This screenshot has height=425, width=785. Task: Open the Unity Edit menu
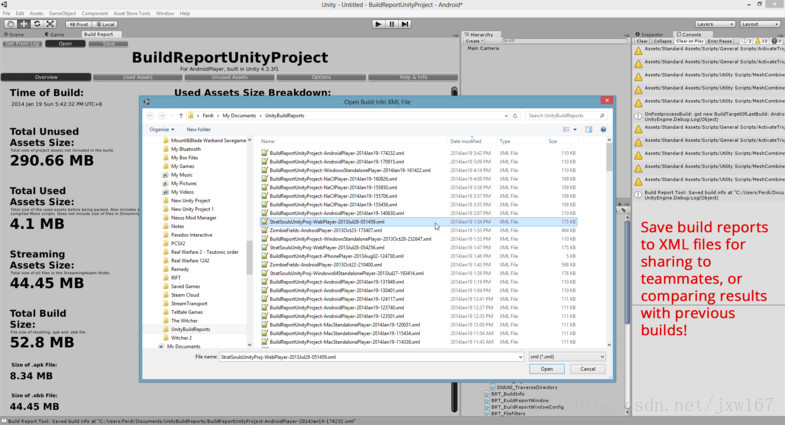(x=20, y=14)
